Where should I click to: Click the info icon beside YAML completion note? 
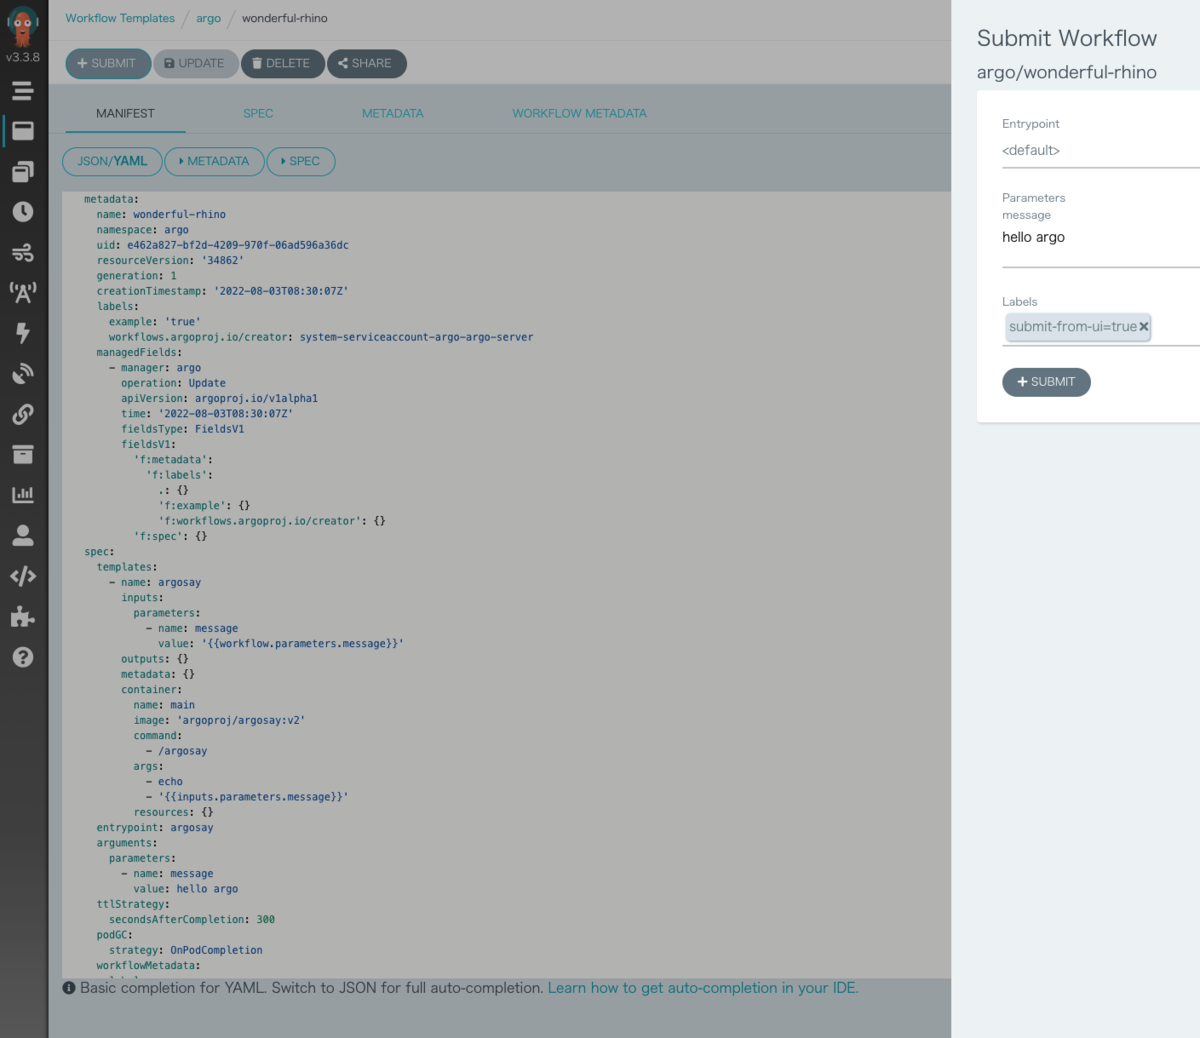coord(69,988)
